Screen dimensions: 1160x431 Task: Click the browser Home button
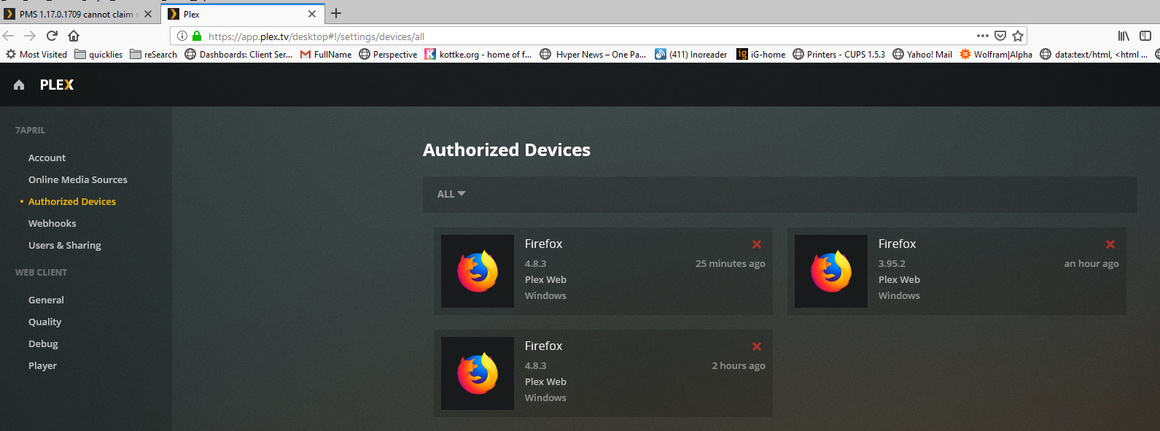point(73,35)
